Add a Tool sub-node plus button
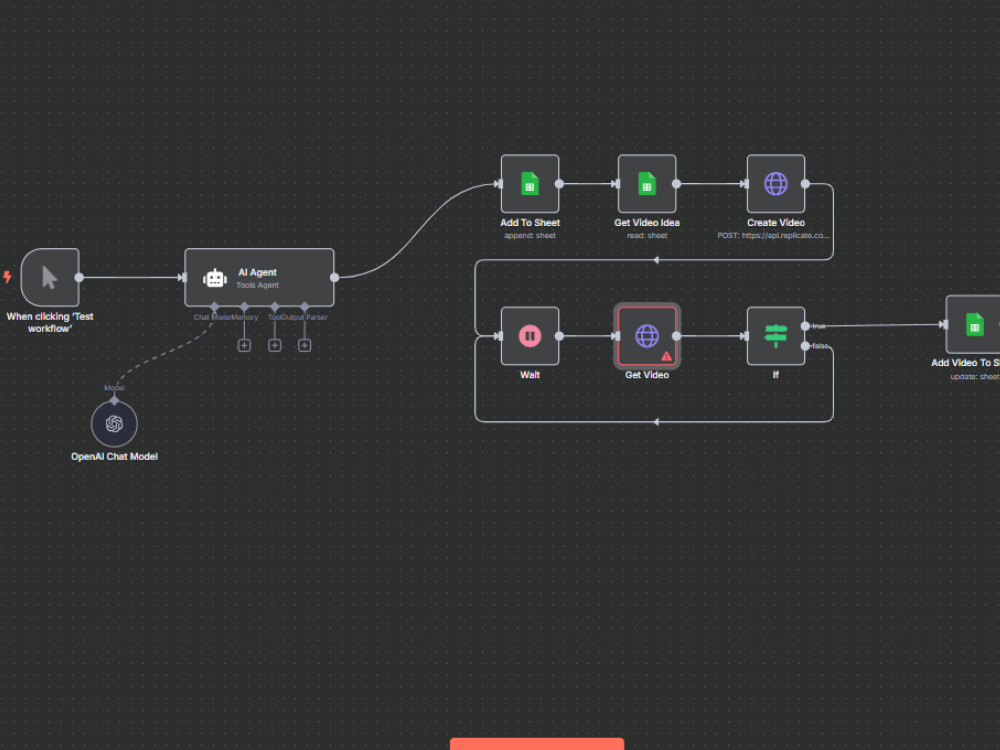1000x750 pixels. tap(274, 345)
